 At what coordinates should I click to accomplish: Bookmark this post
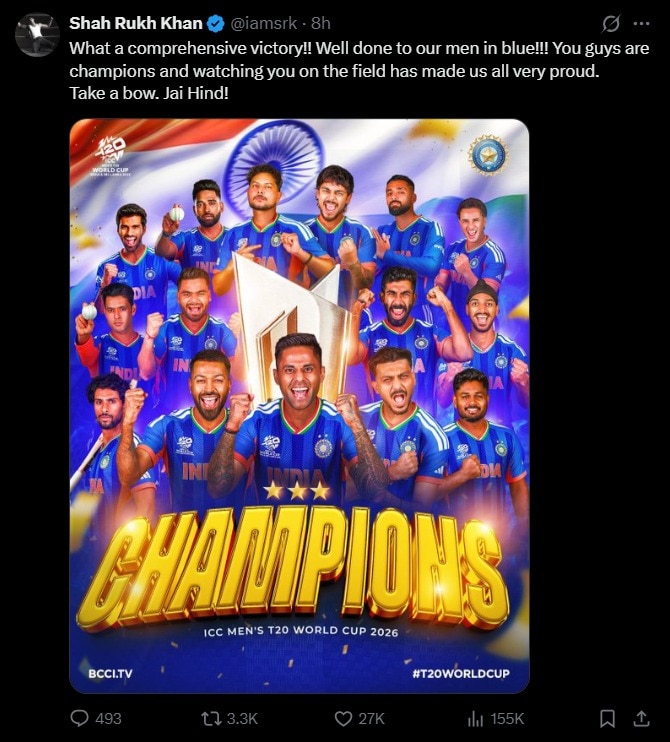(608, 719)
